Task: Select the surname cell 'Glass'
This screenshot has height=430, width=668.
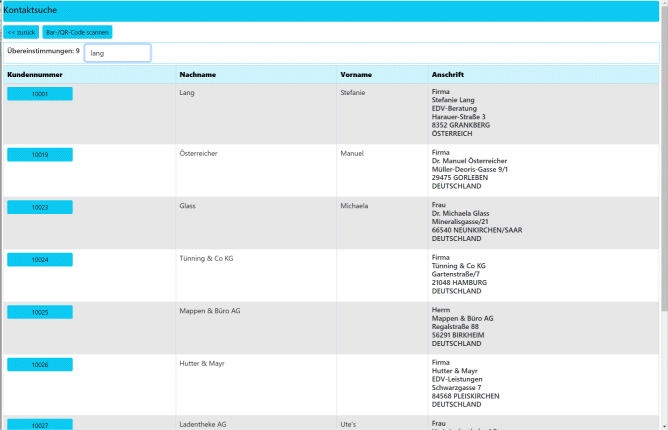Action: 187,206
